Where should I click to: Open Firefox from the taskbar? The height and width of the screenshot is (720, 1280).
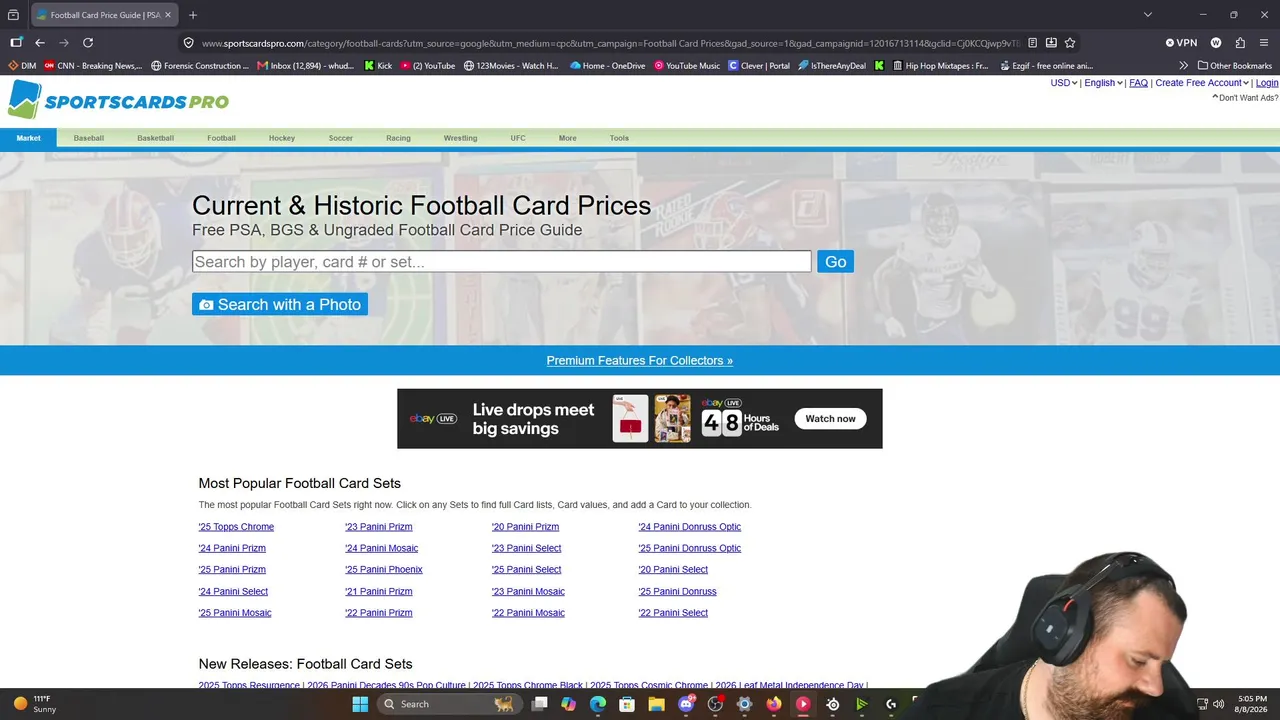point(773,704)
